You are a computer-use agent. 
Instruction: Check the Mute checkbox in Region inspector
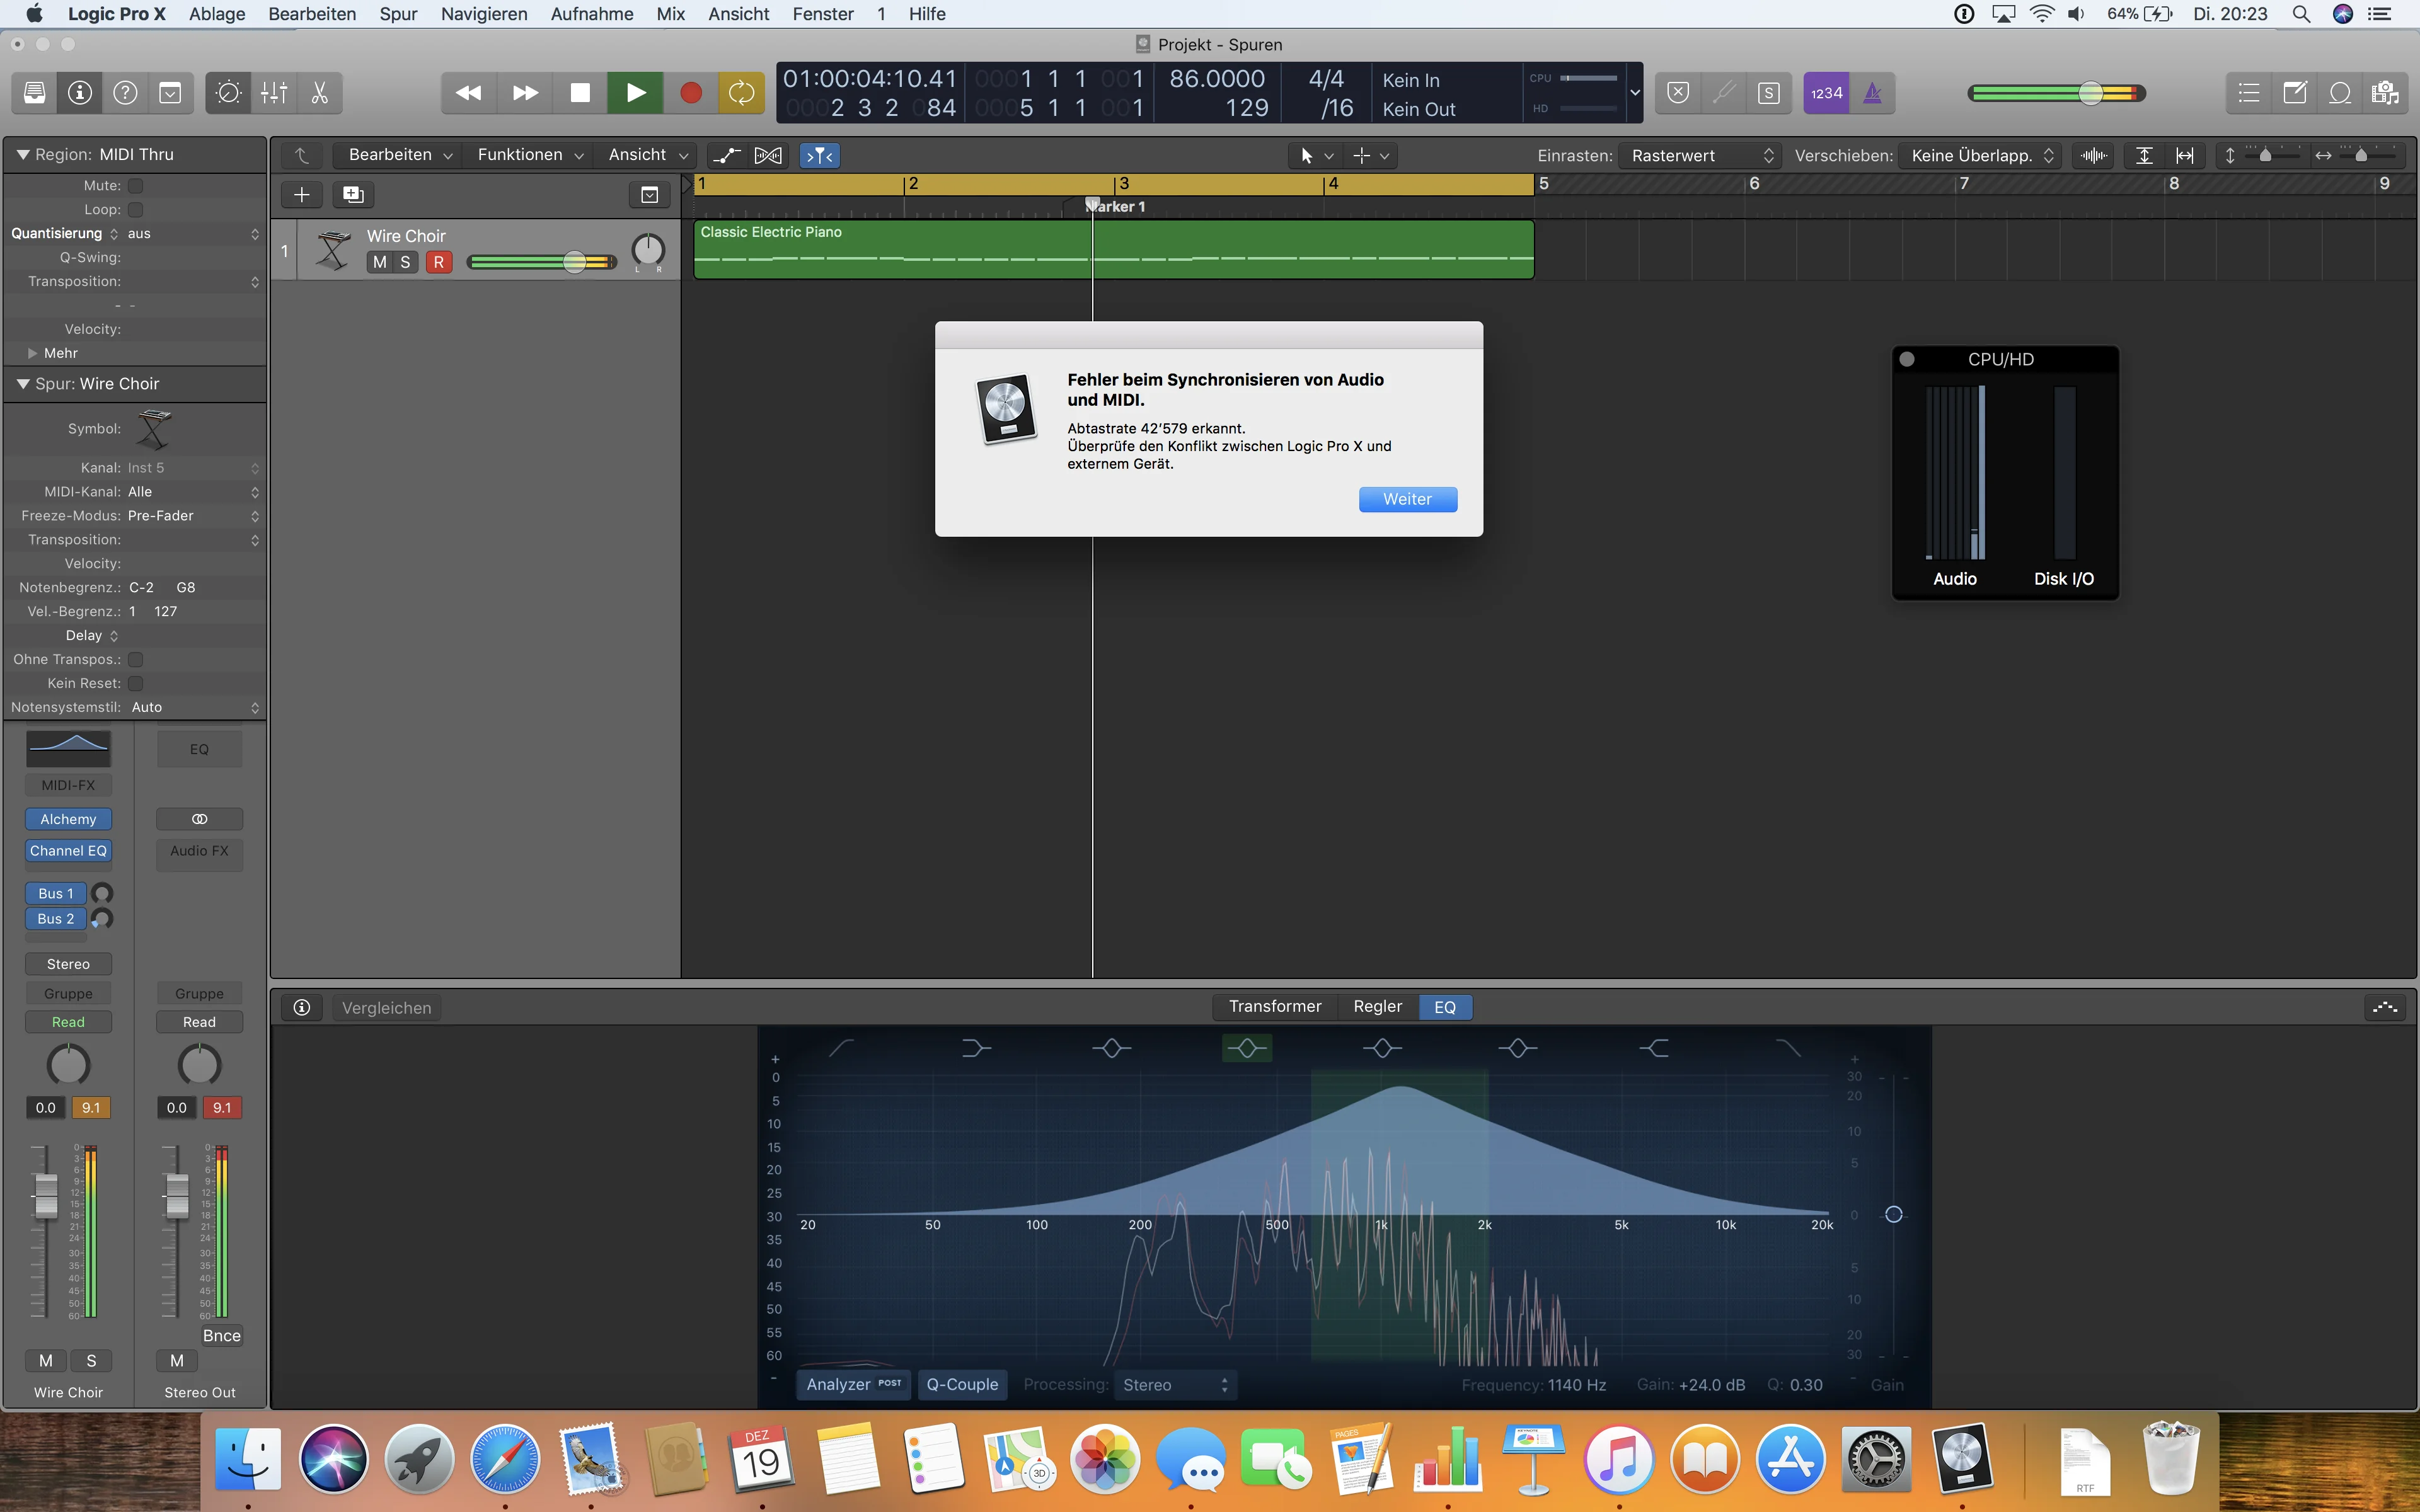(136, 185)
